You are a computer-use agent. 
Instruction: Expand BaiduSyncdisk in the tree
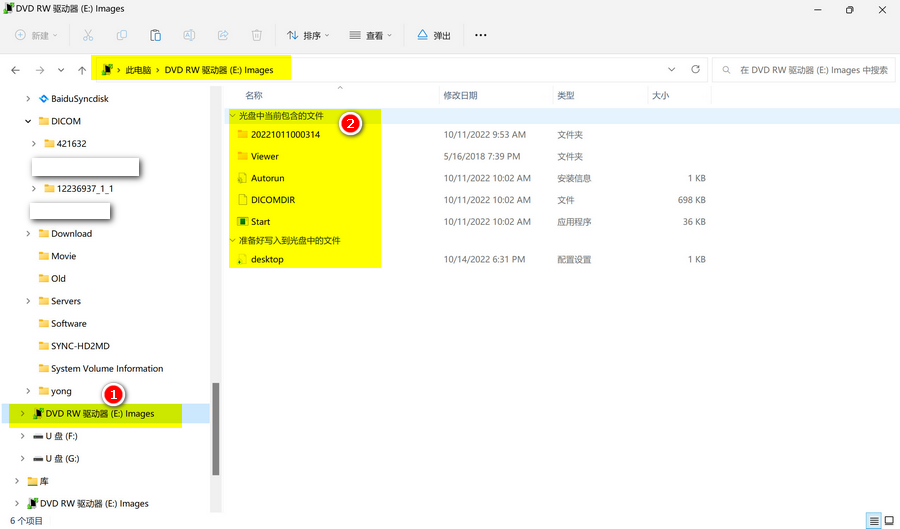pos(28,99)
